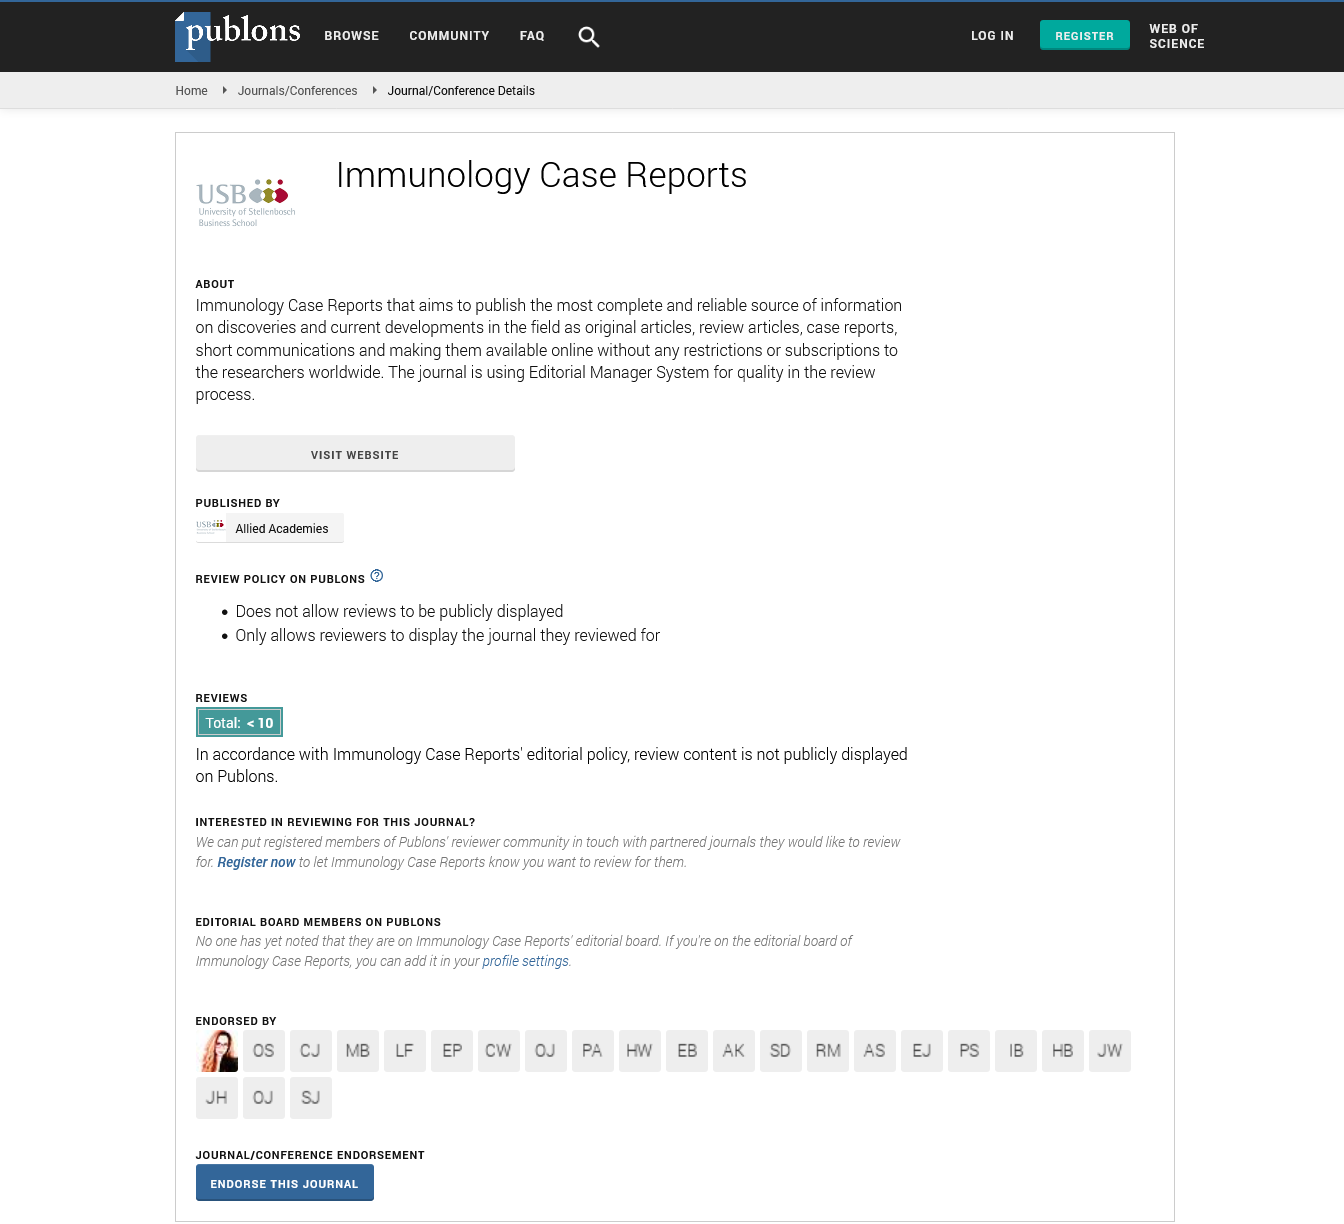Open the search magnifier icon
The image size is (1344, 1224).
click(x=589, y=37)
